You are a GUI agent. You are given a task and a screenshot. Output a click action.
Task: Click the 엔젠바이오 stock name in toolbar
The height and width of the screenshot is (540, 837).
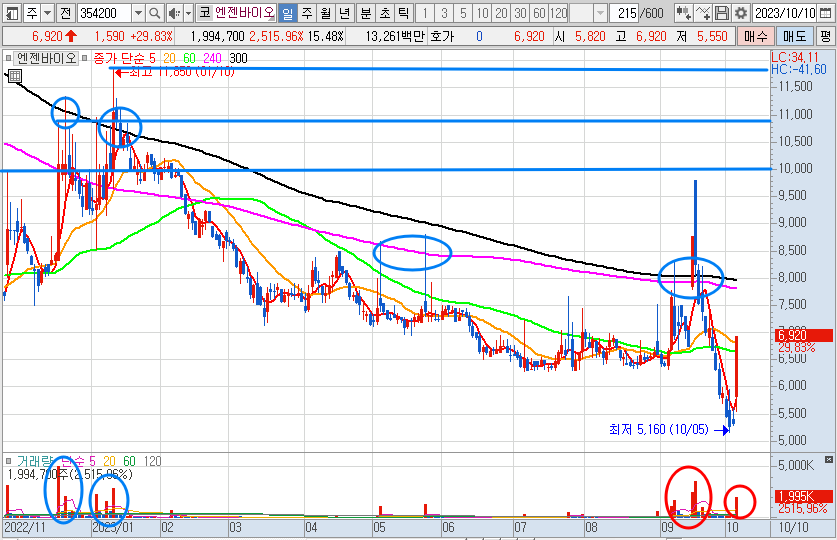point(245,13)
